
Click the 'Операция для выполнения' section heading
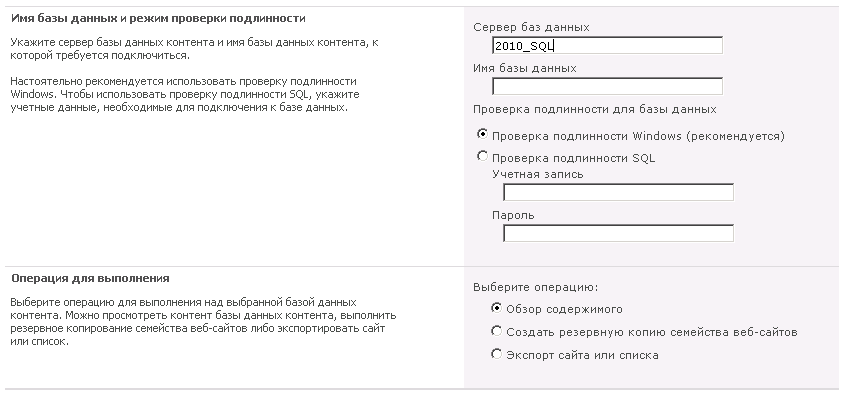[x=90, y=278]
